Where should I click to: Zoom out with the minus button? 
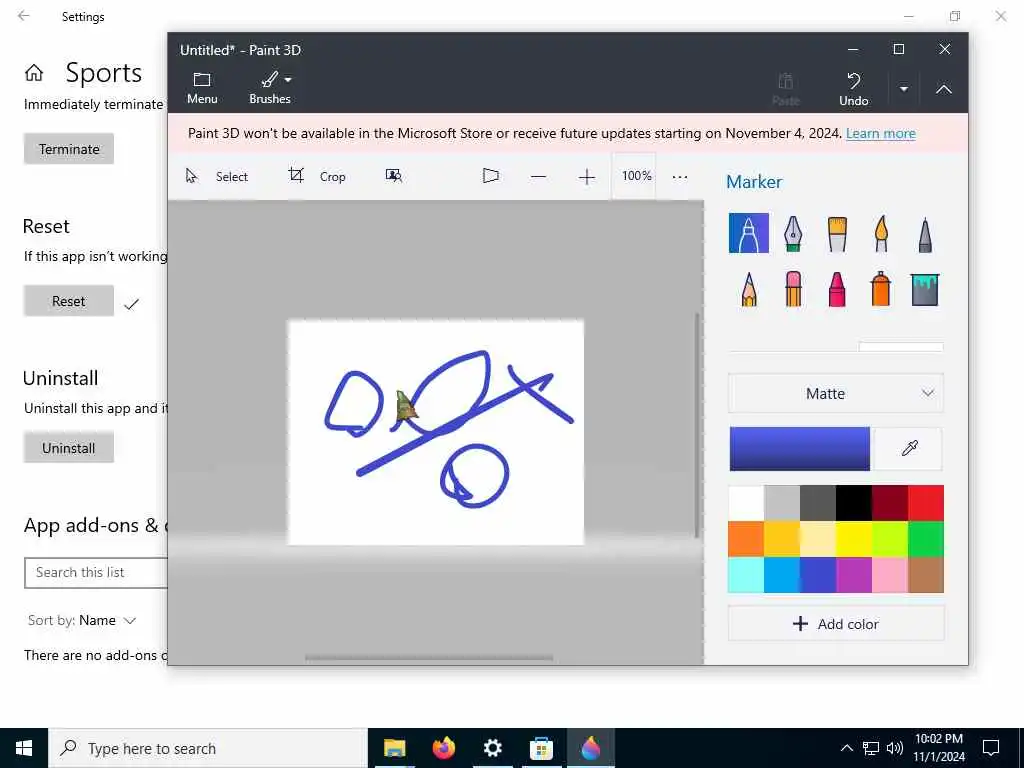[x=538, y=176]
